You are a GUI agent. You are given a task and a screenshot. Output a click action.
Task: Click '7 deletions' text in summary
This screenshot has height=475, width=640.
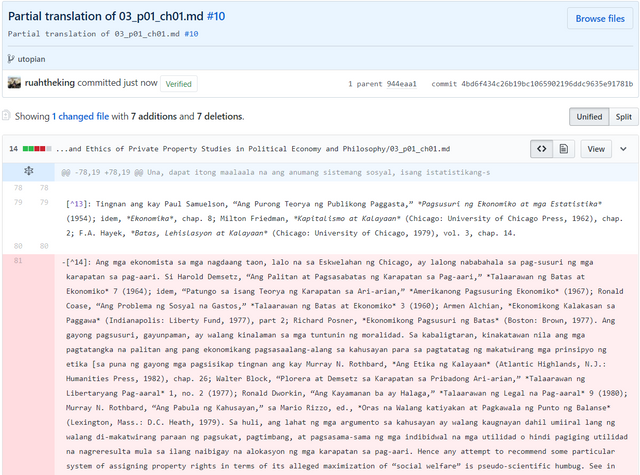click(220, 116)
